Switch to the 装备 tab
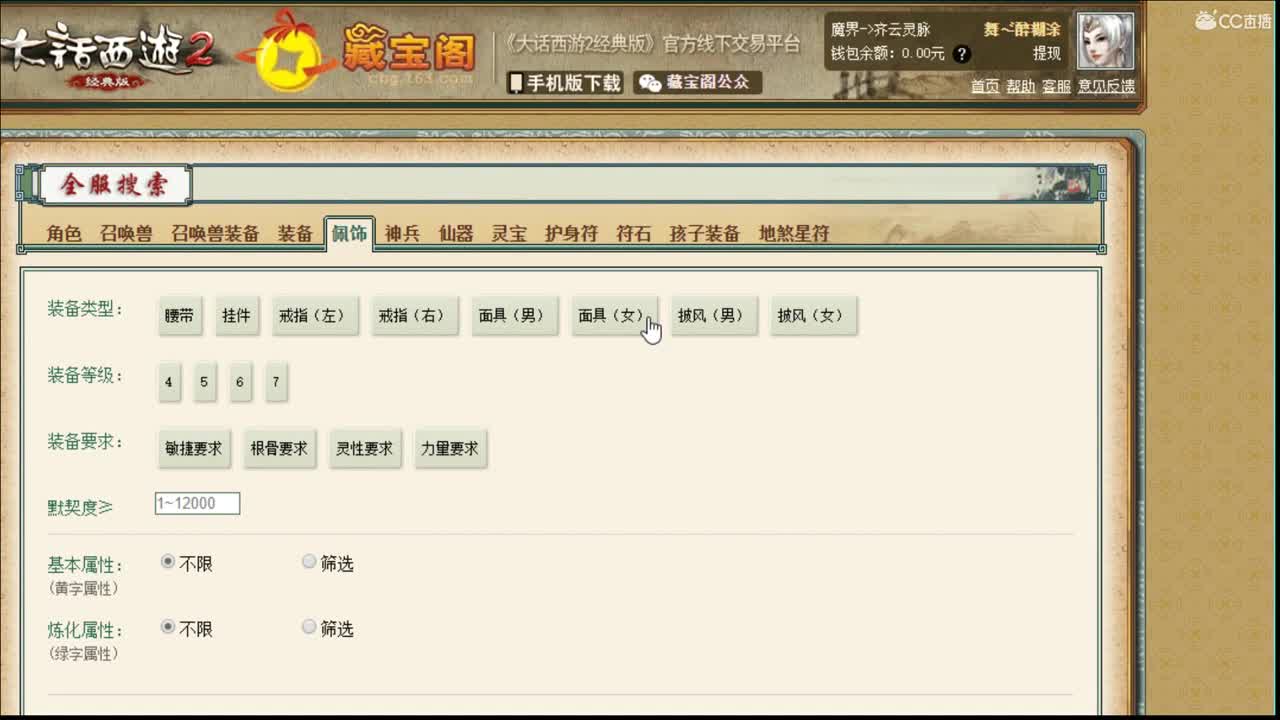The image size is (1280, 720). tap(295, 234)
